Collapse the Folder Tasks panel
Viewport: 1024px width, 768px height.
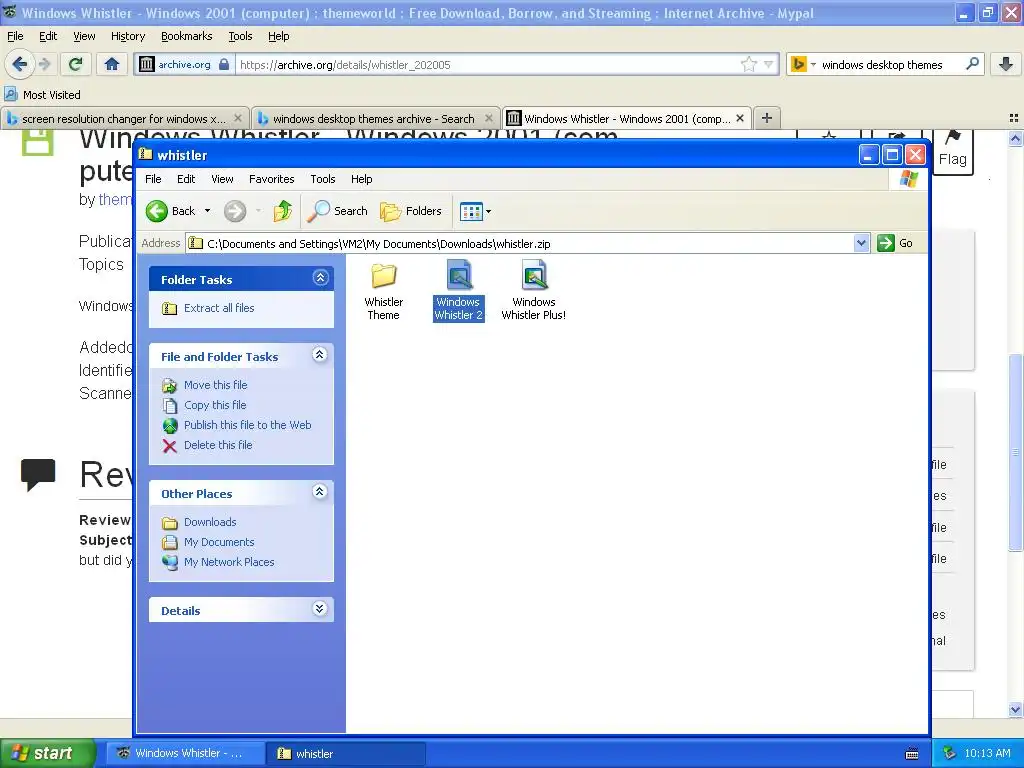[320, 278]
